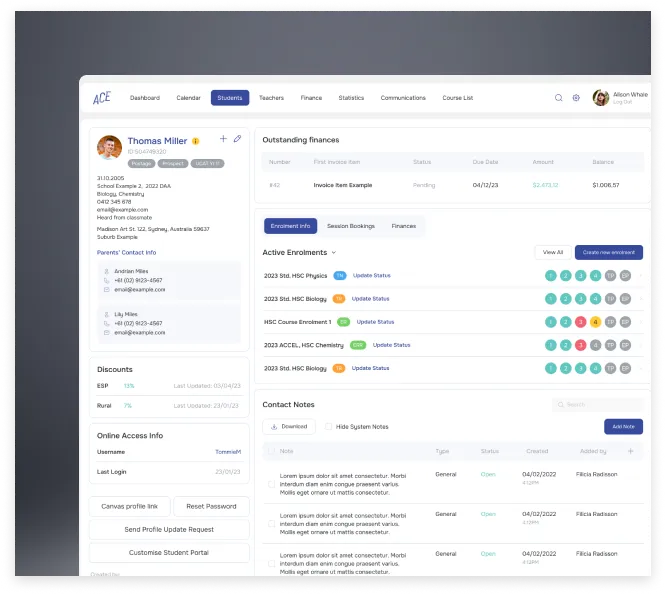Image resolution: width=666 pixels, height=595 pixels.
Task: Open settings gear icon near user avatar
Action: [576, 98]
